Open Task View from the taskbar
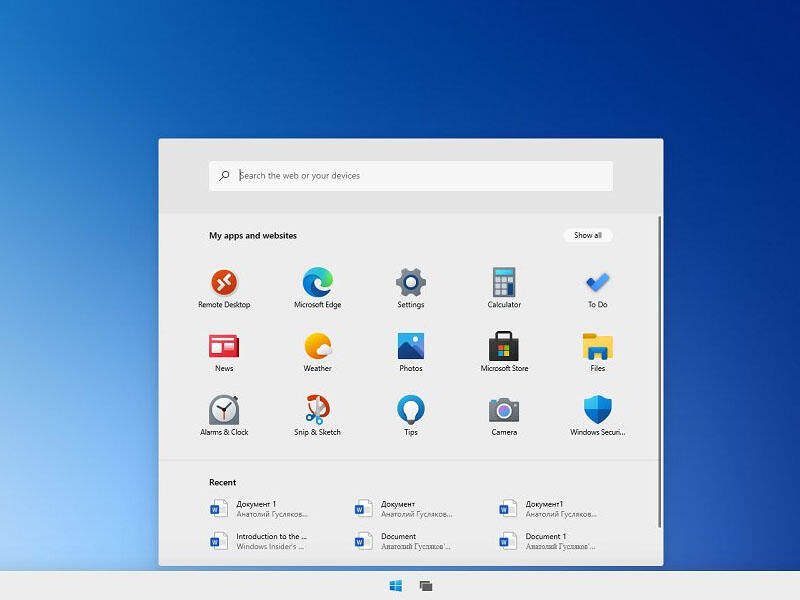The width and height of the screenshot is (800, 600). coord(426,586)
